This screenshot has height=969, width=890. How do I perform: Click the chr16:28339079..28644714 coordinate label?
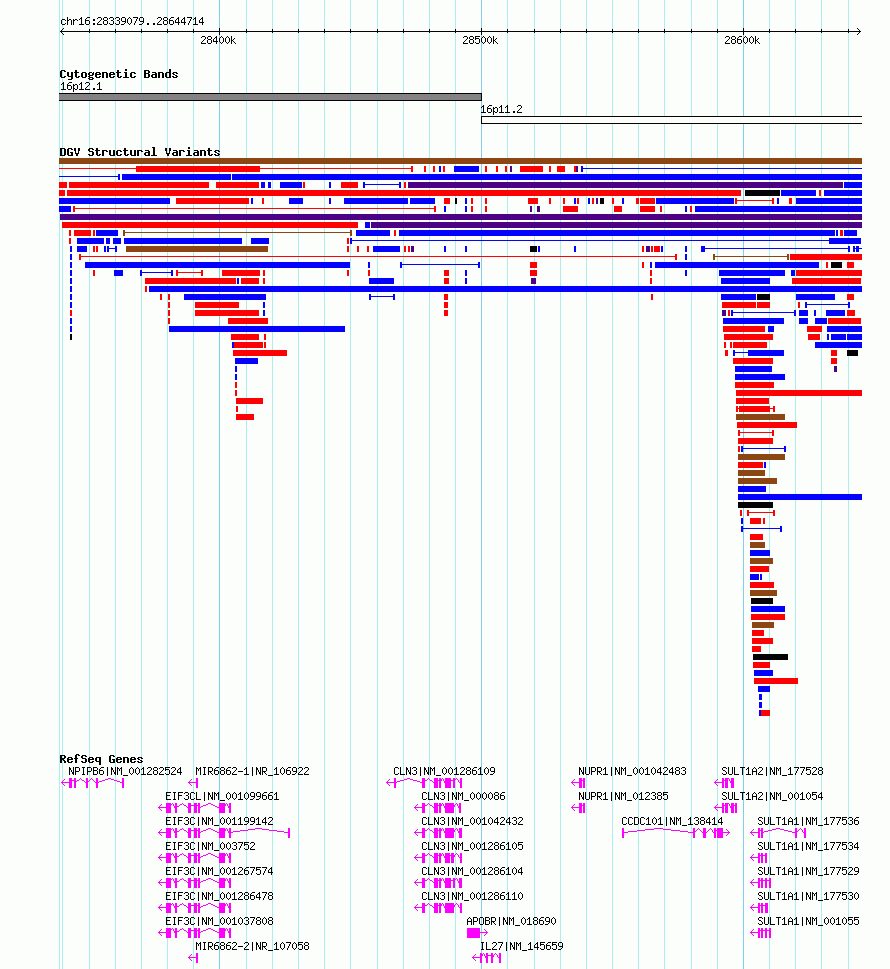(132, 21)
